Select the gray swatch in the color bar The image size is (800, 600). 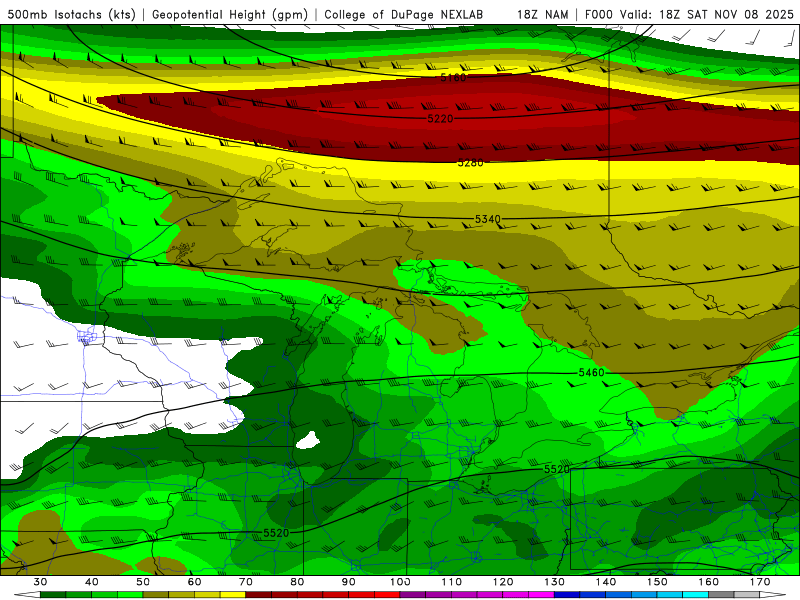(721, 595)
